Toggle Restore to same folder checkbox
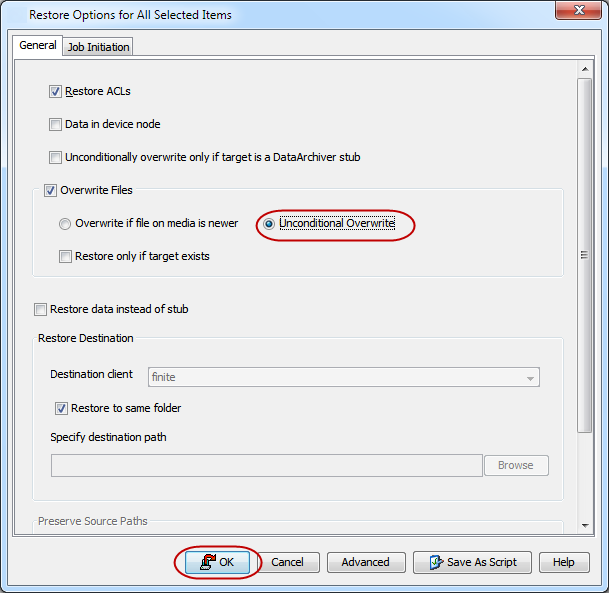Screen dimensions: 609x593 click(62, 408)
